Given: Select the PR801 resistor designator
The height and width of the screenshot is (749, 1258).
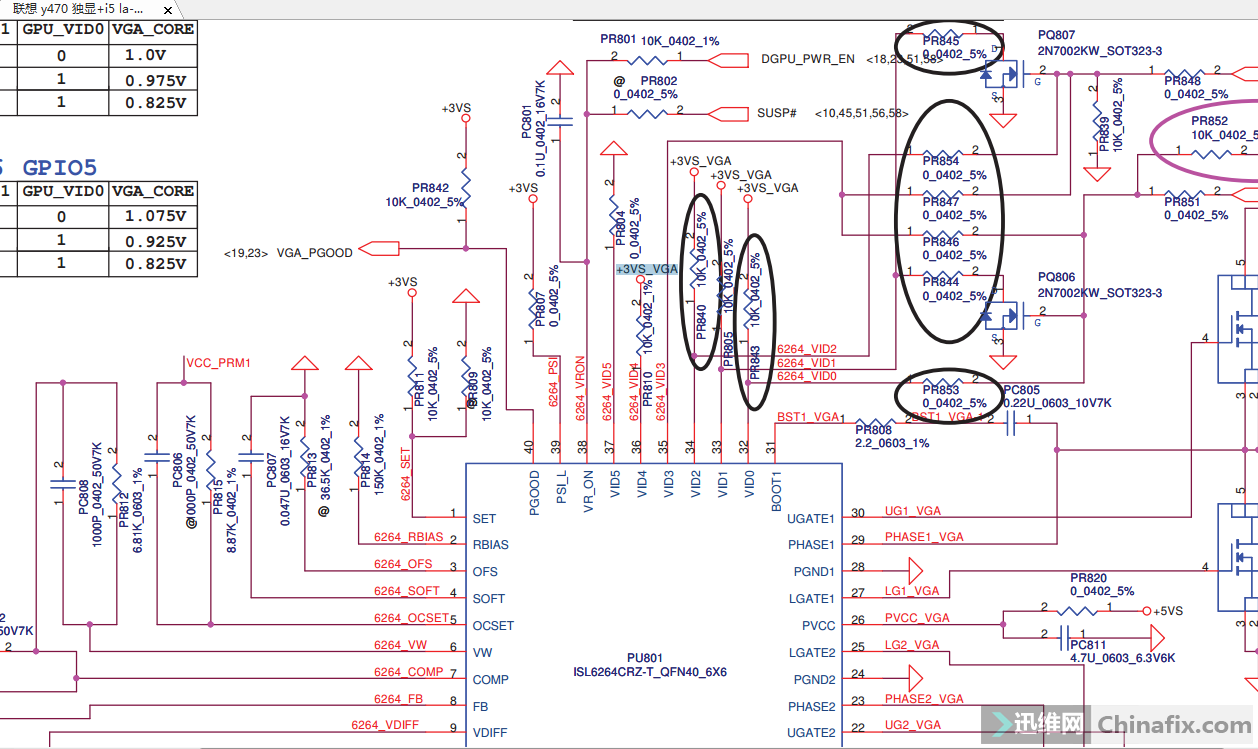Looking at the screenshot, I should click(618, 39).
